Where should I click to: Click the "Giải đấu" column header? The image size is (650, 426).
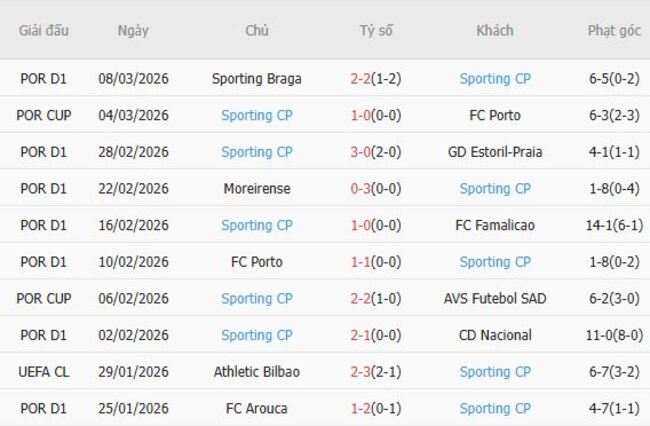(44, 30)
